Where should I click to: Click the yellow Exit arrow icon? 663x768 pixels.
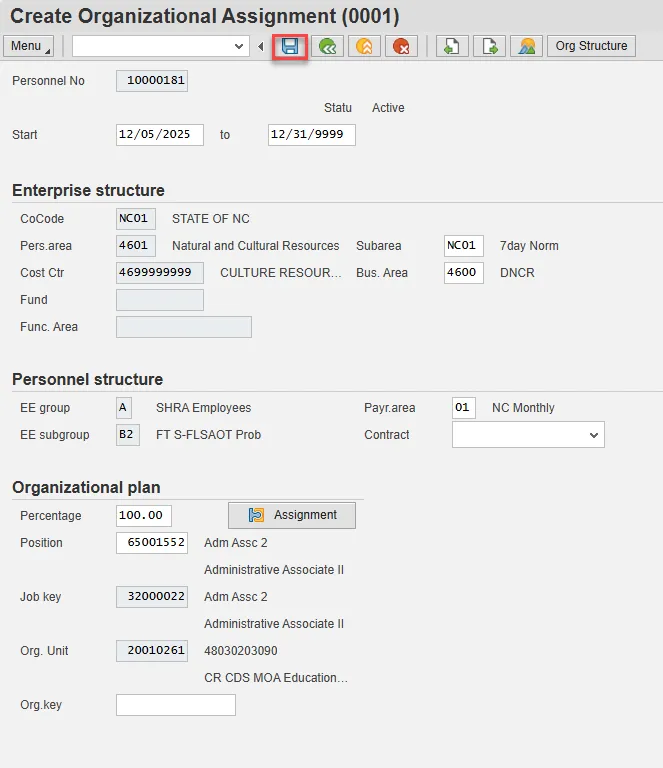click(364, 46)
